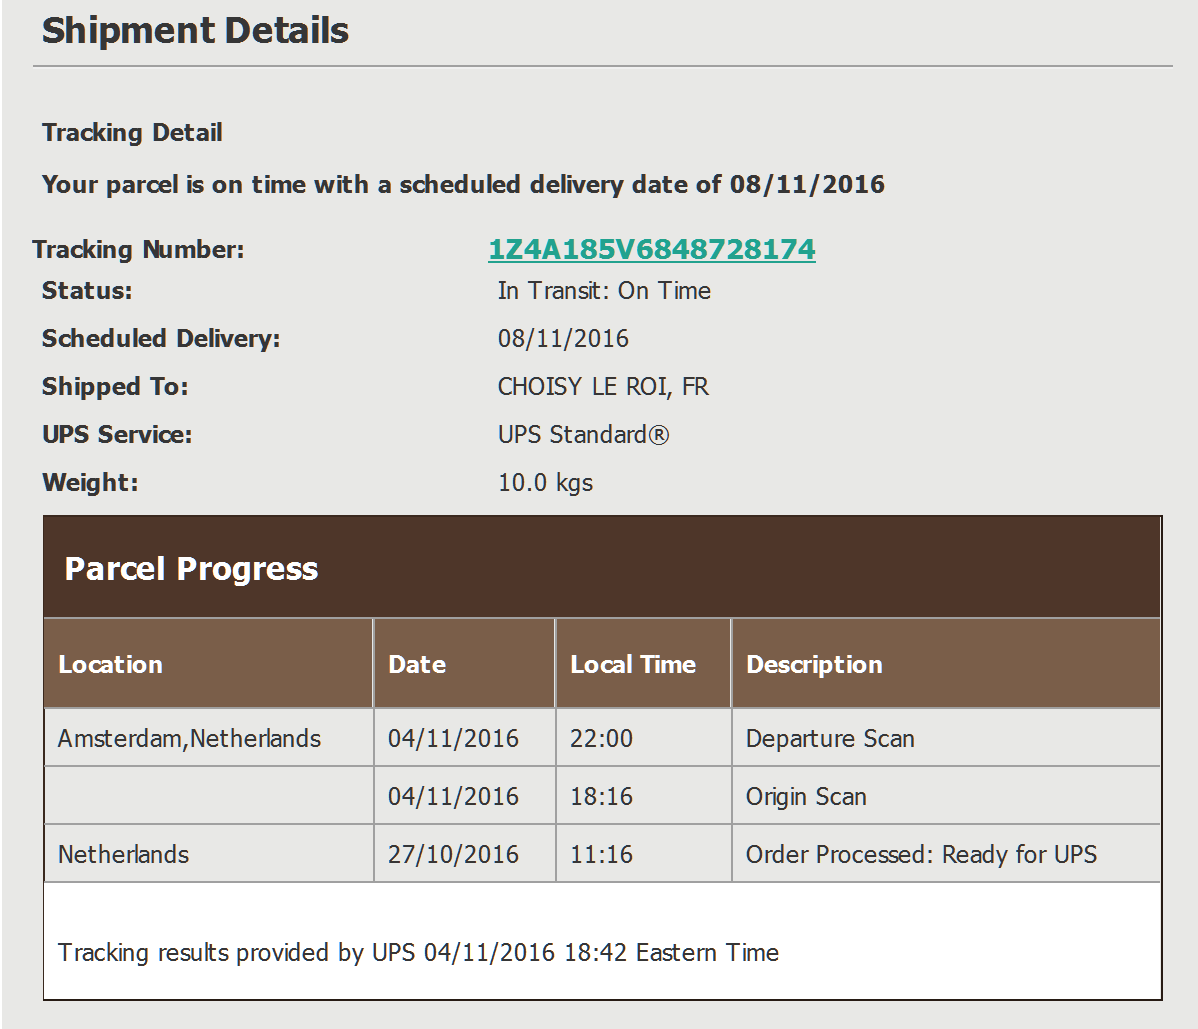Click the Status label
This screenshot has width=1198, height=1029.
point(87,291)
